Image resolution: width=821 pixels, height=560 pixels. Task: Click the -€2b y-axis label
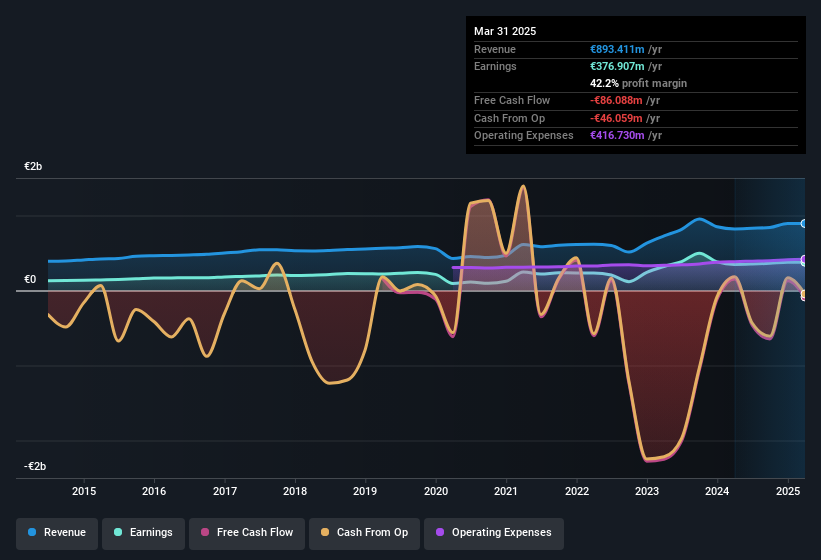[35, 466]
